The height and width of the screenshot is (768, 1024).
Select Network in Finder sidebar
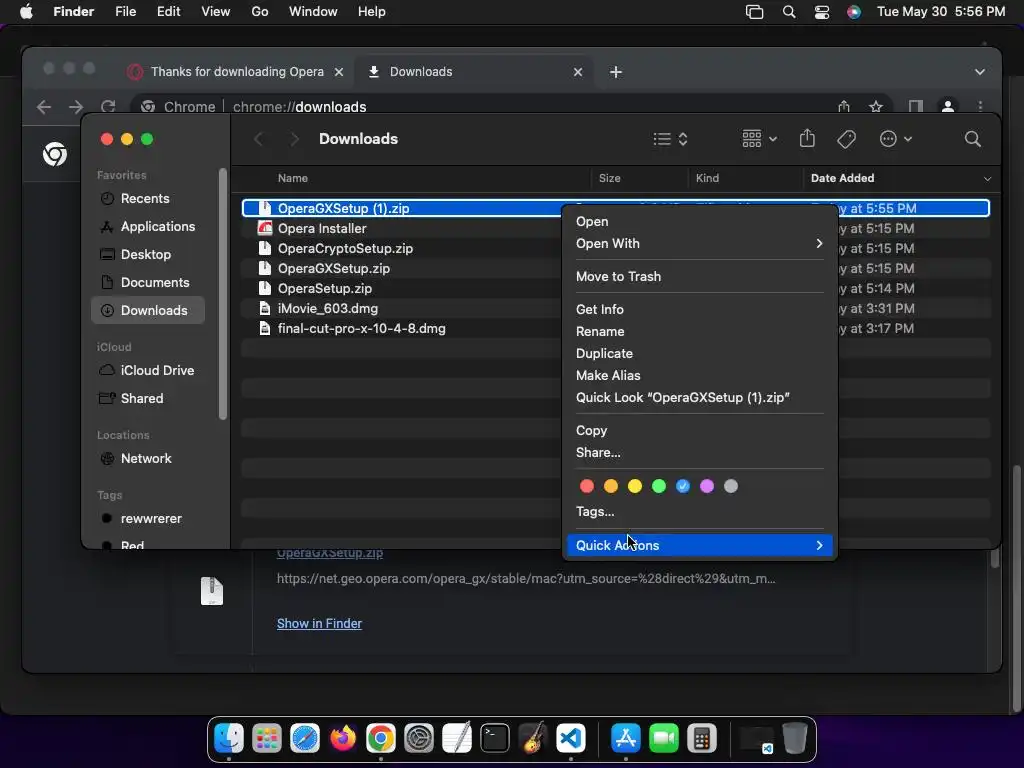(148, 458)
